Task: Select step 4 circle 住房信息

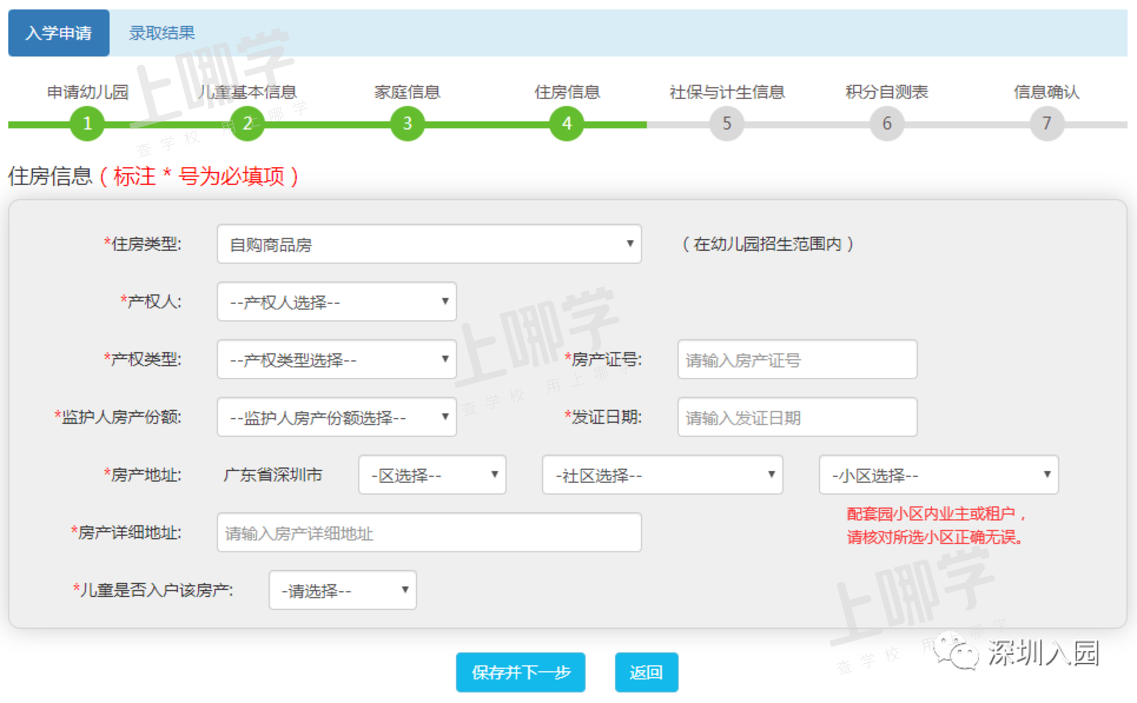Action: (567, 123)
